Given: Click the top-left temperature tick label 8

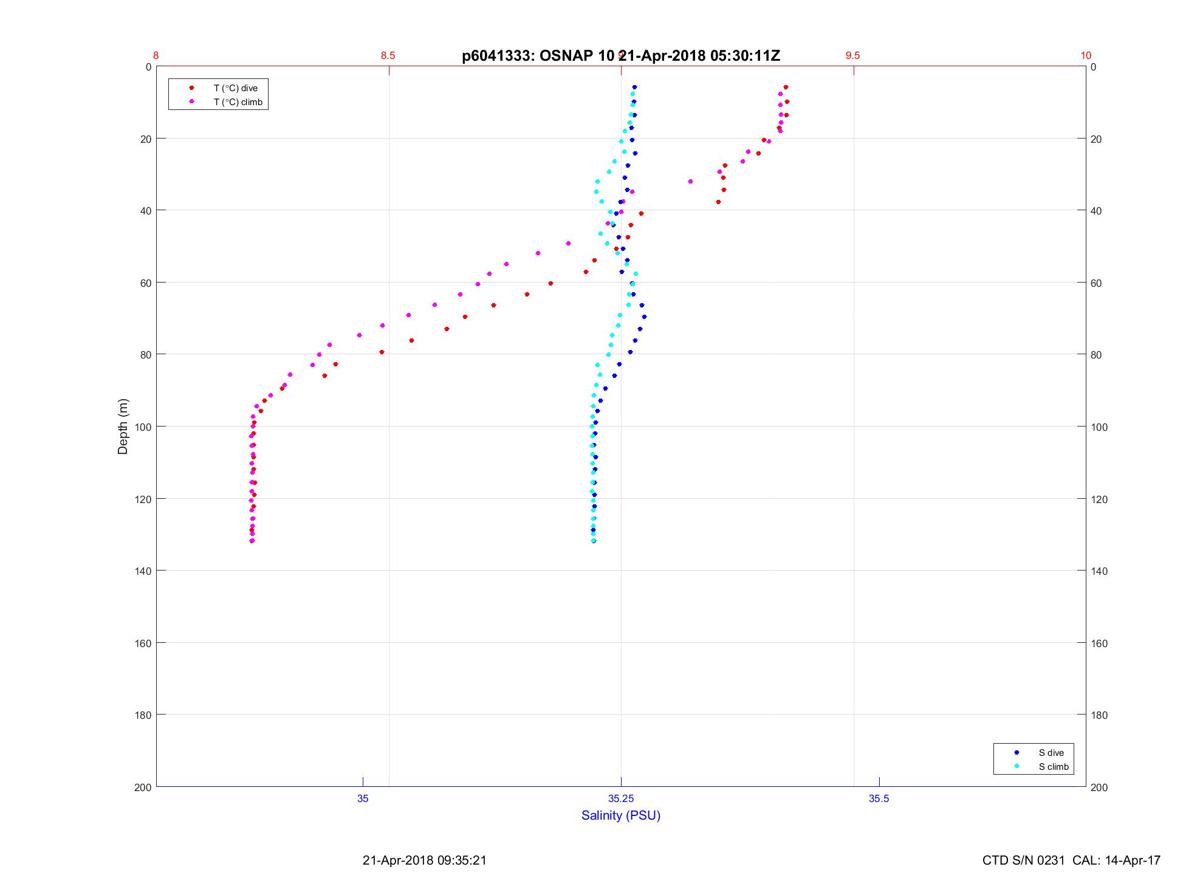Looking at the screenshot, I should (156, 55).
